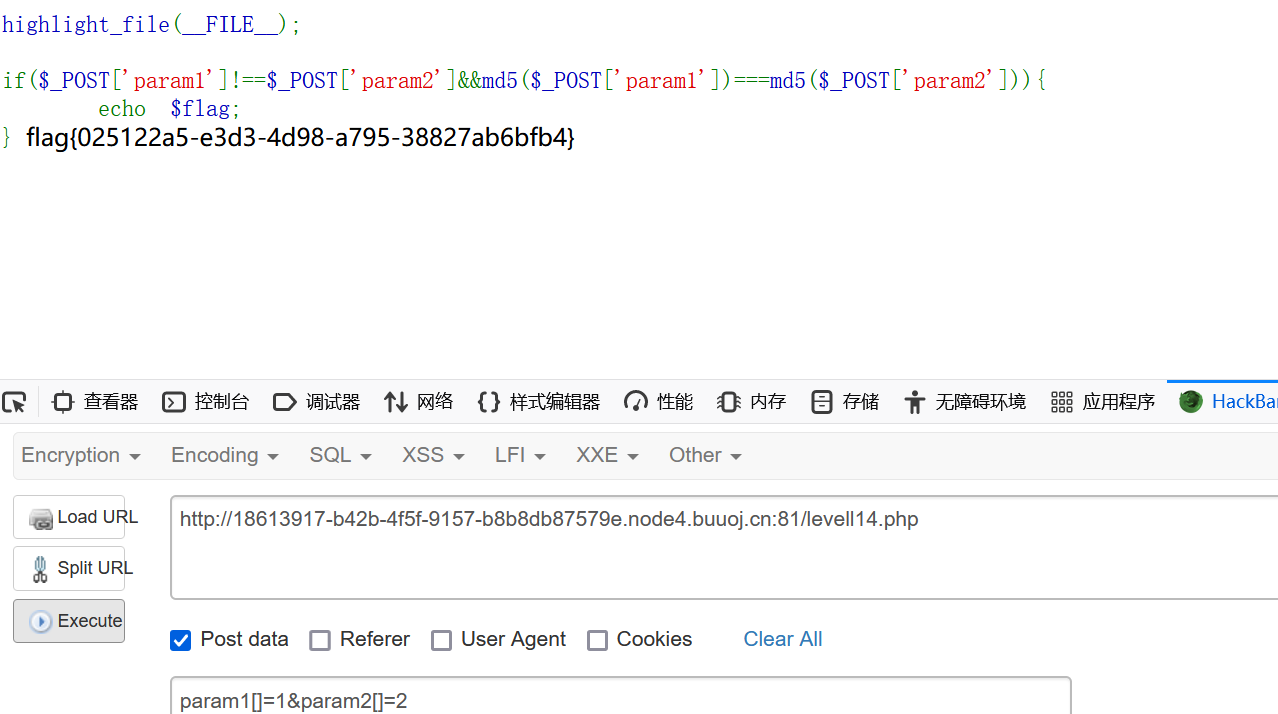Select the param1 post data field
Screen dimensions: 1278x714
pos(620,697)
